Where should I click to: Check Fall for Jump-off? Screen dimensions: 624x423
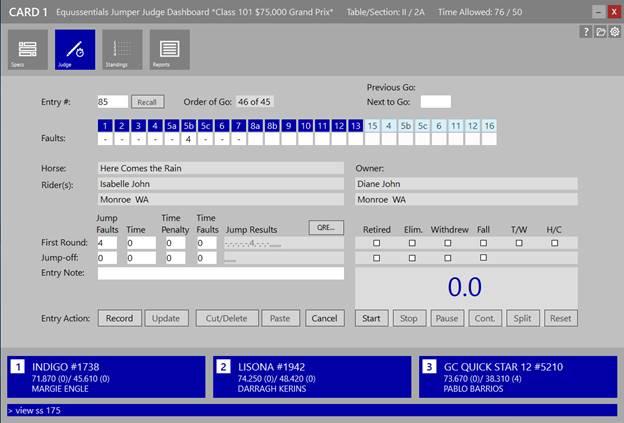[483, 258]
